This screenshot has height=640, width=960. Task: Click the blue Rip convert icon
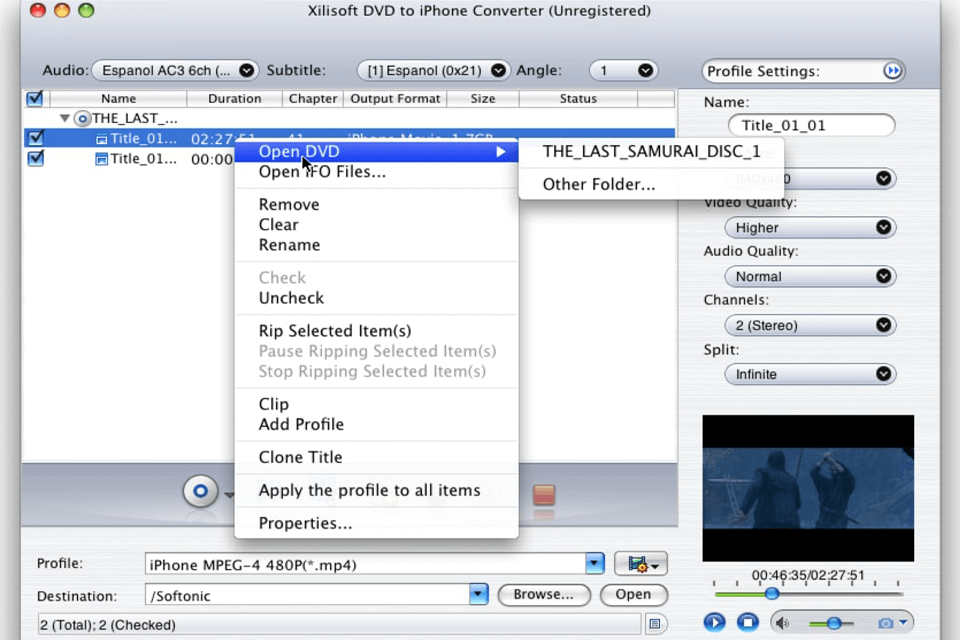point(200,491)
